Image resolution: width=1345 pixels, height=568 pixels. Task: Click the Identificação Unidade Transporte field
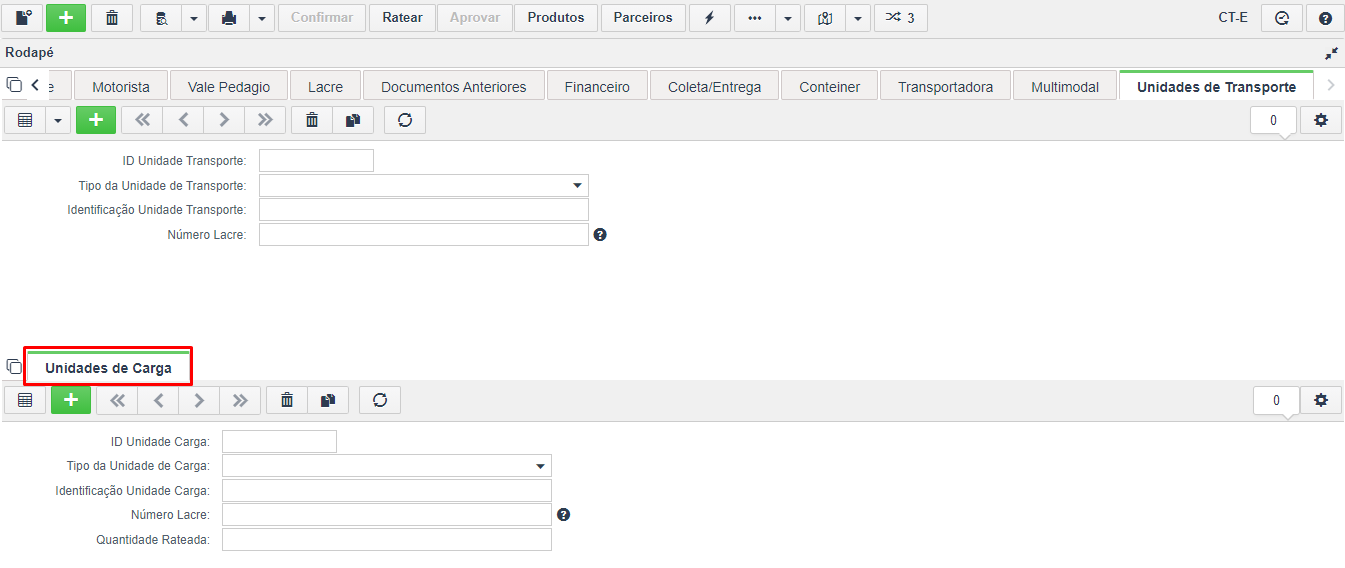pyautogui.click(x=424, y=210)
